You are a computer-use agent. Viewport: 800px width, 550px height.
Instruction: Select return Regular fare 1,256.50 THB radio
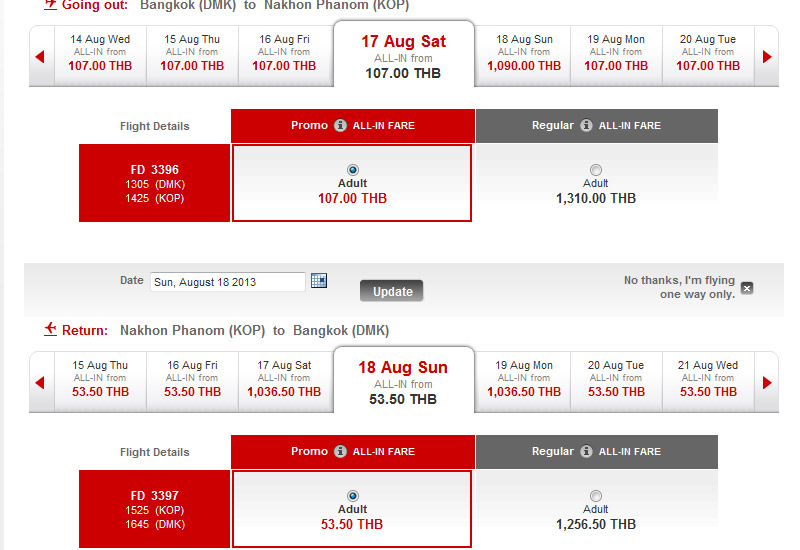(596, 495)
